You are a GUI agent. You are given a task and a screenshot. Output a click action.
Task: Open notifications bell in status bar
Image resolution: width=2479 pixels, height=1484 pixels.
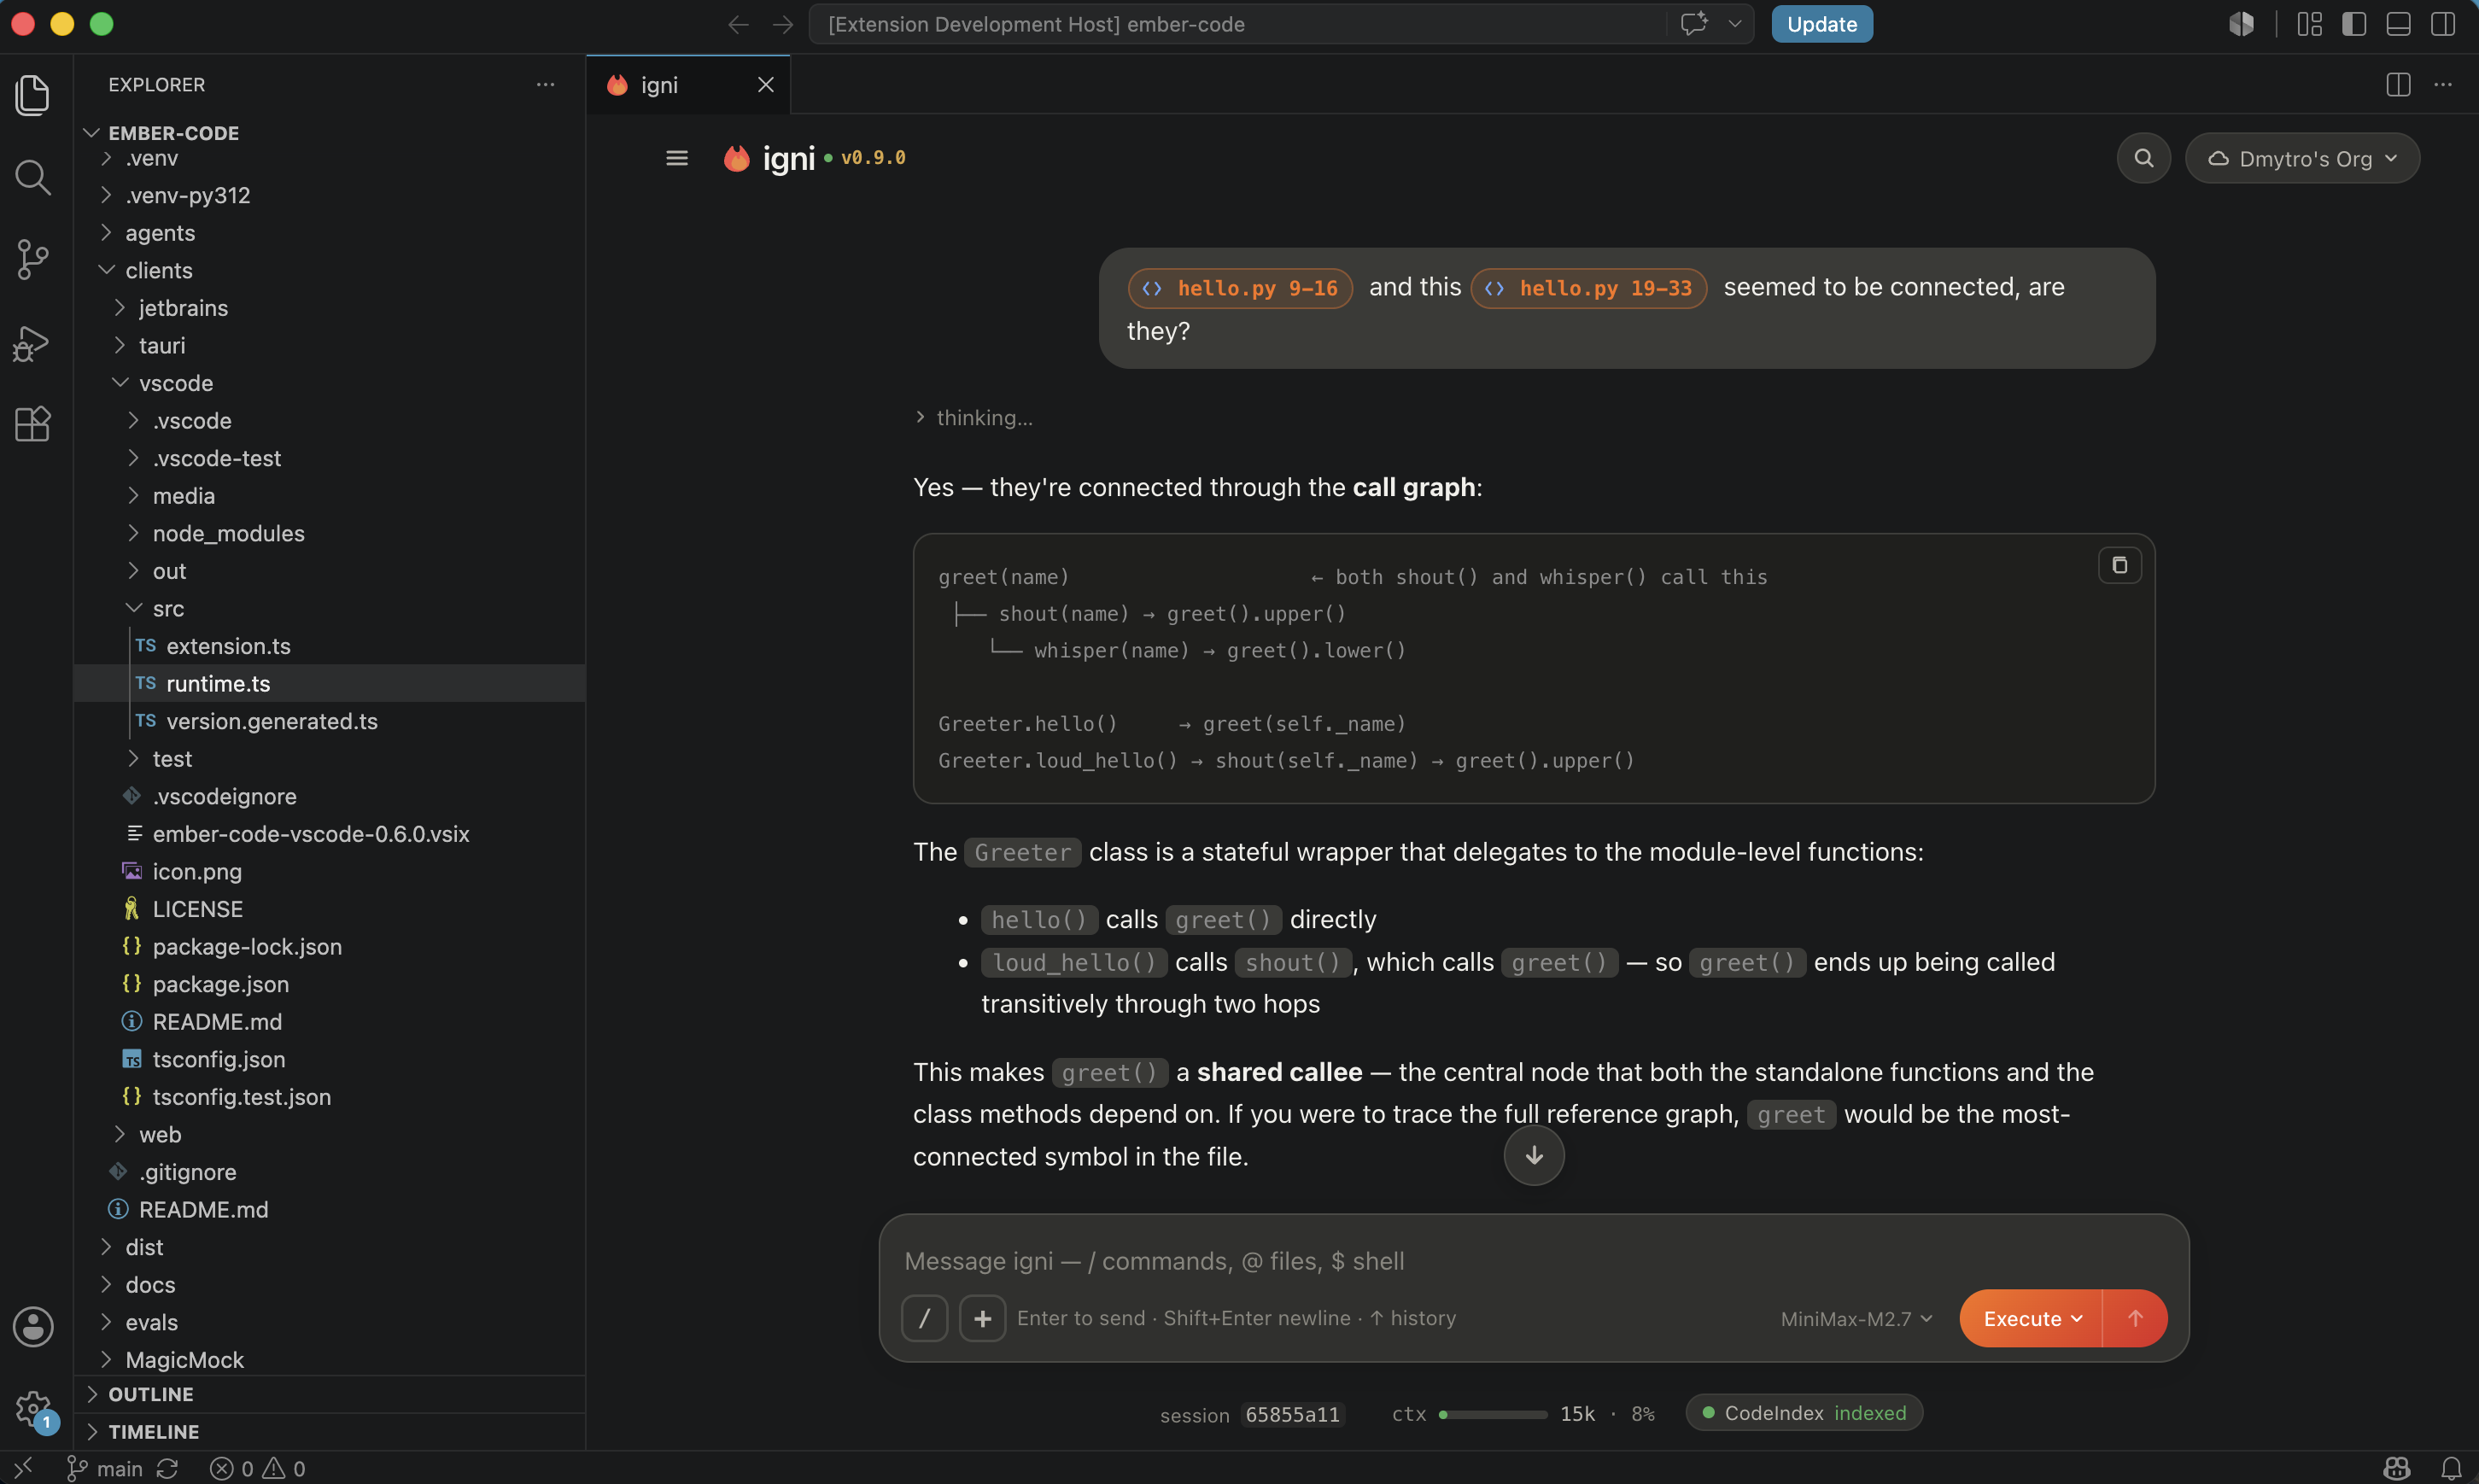[x=2451, y=1468]
